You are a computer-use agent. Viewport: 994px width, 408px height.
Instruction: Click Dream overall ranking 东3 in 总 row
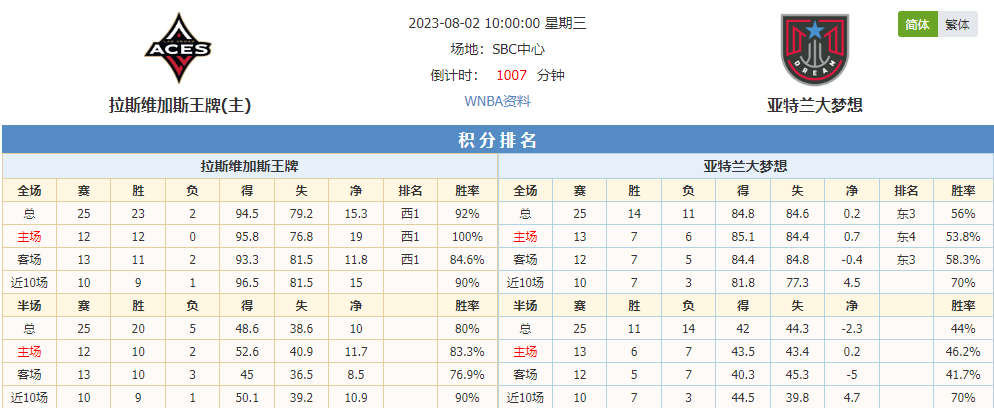(906, 214)
